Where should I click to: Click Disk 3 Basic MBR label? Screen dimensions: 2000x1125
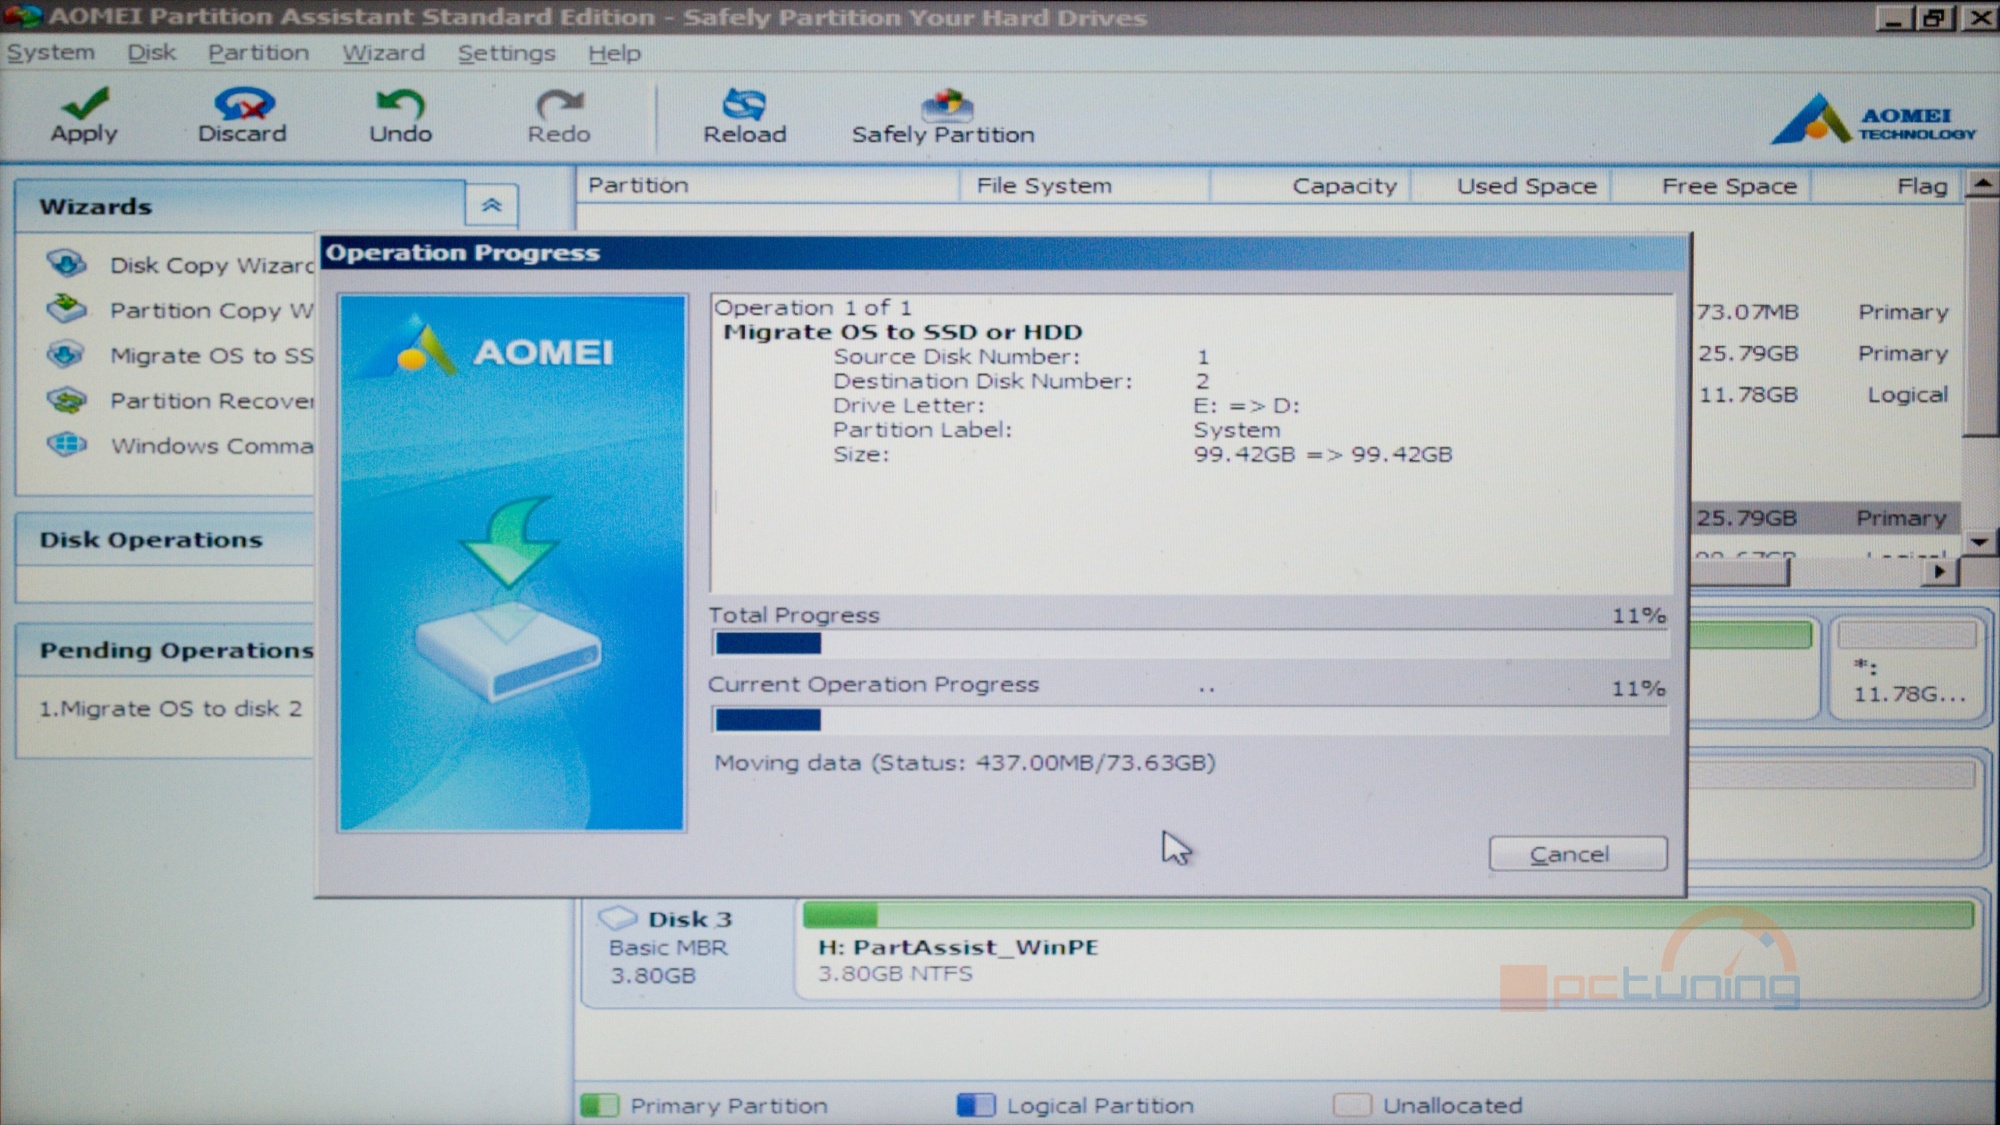coord(668,947)
